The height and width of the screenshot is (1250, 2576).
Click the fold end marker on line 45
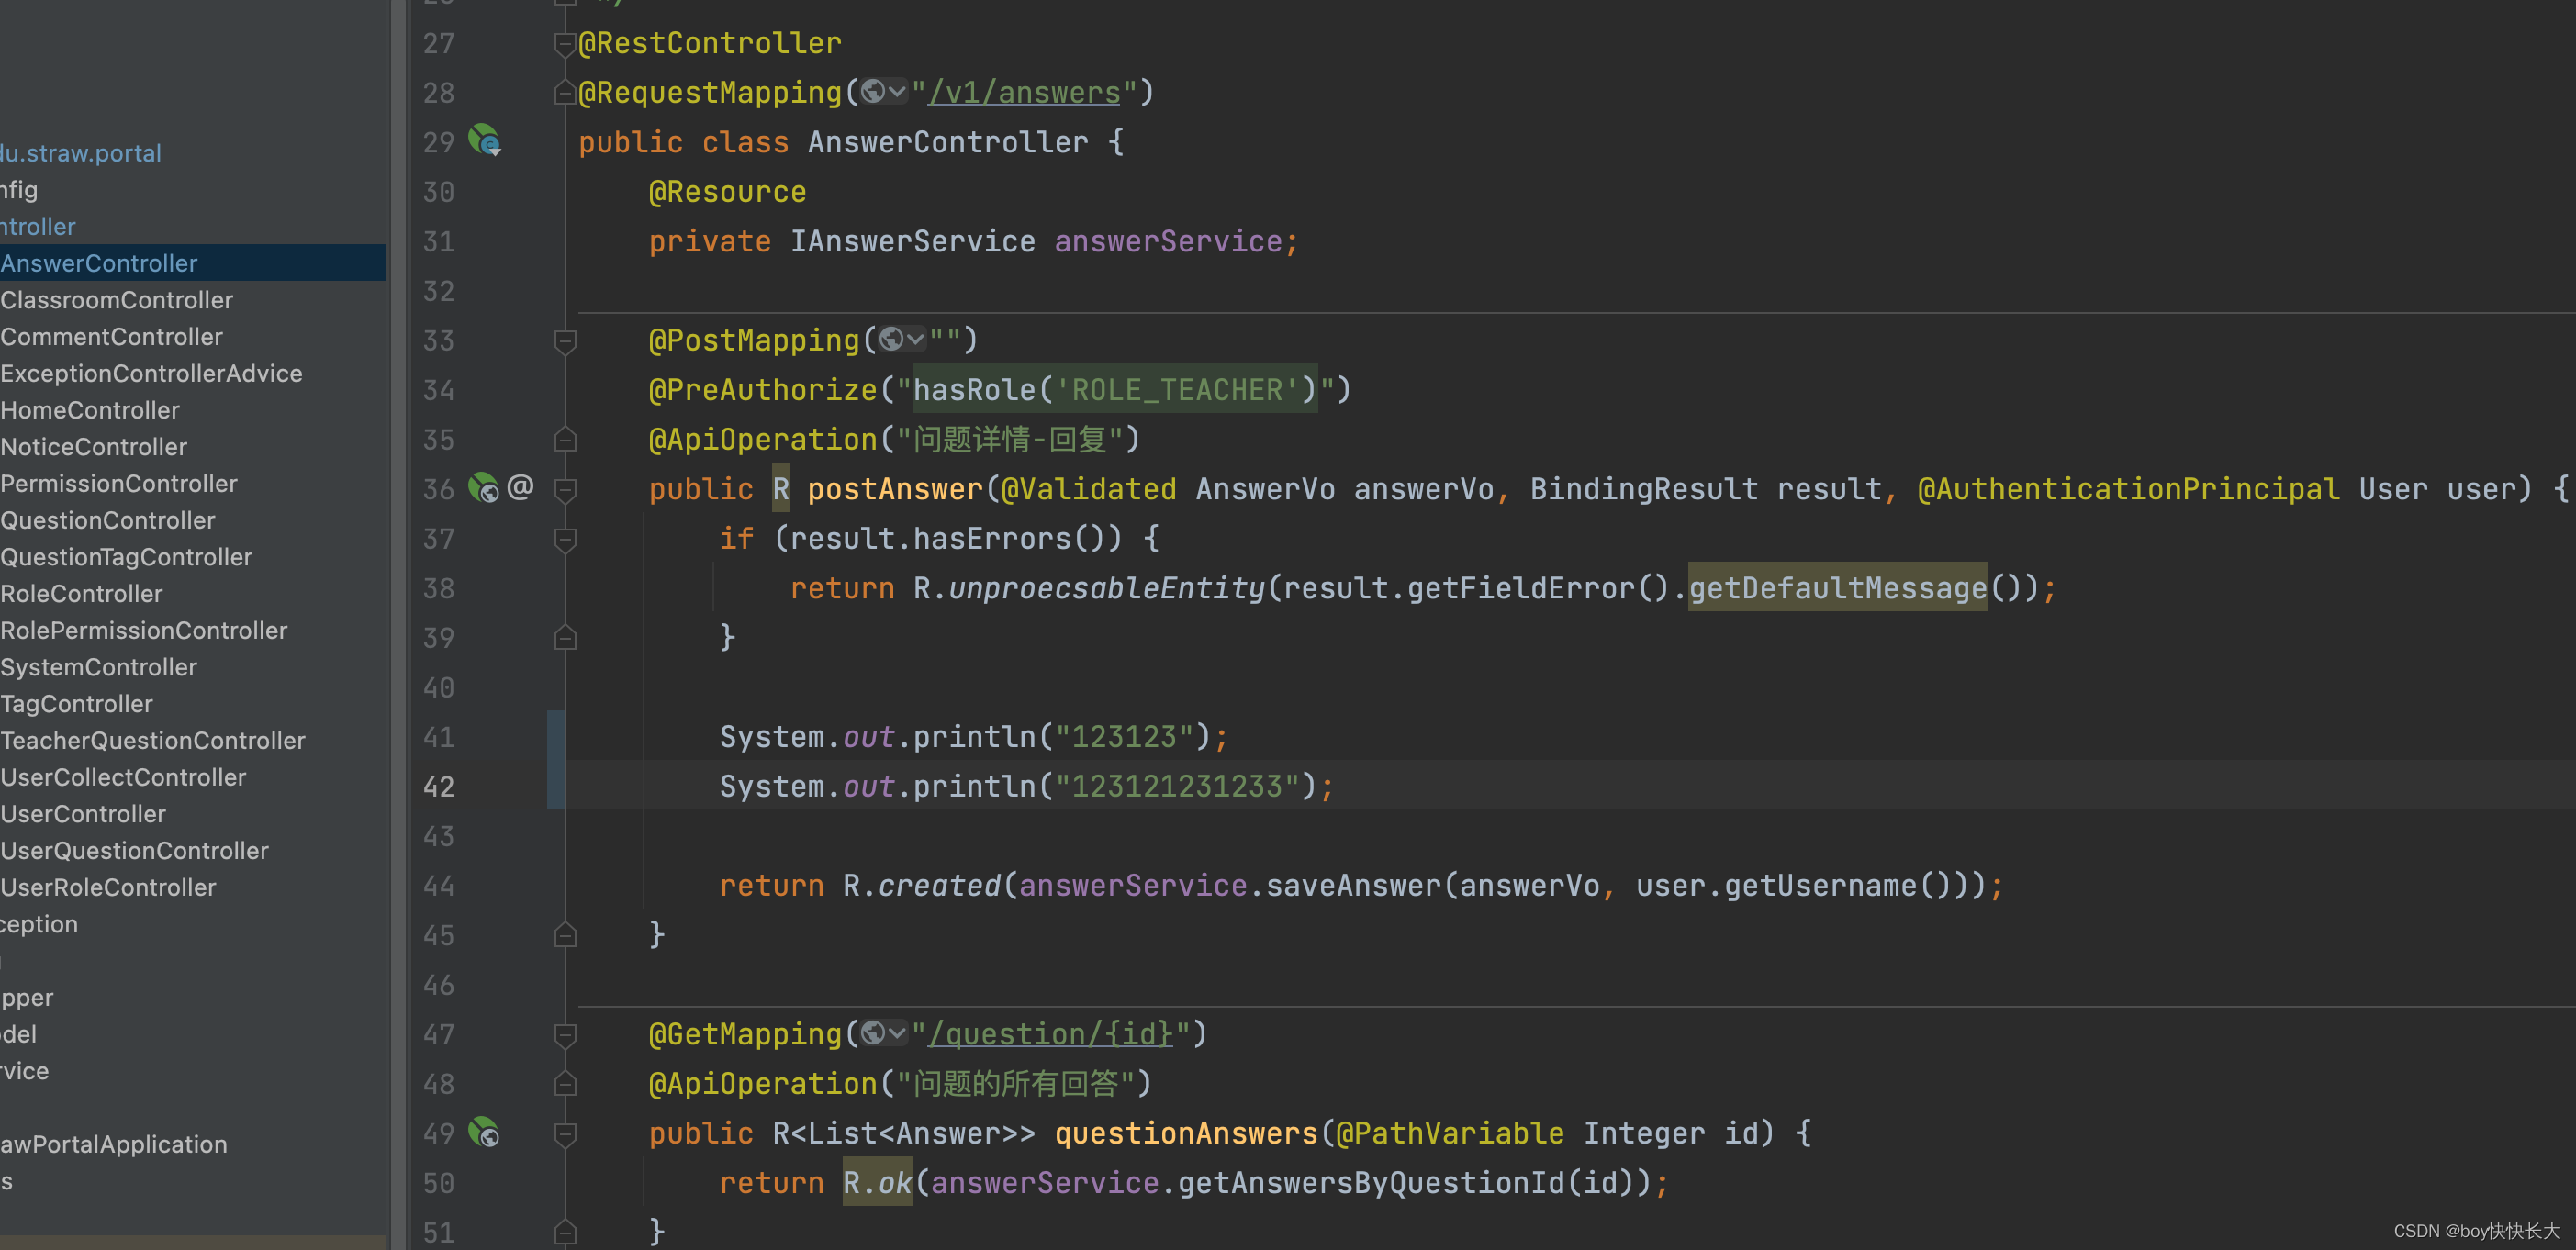565,935
